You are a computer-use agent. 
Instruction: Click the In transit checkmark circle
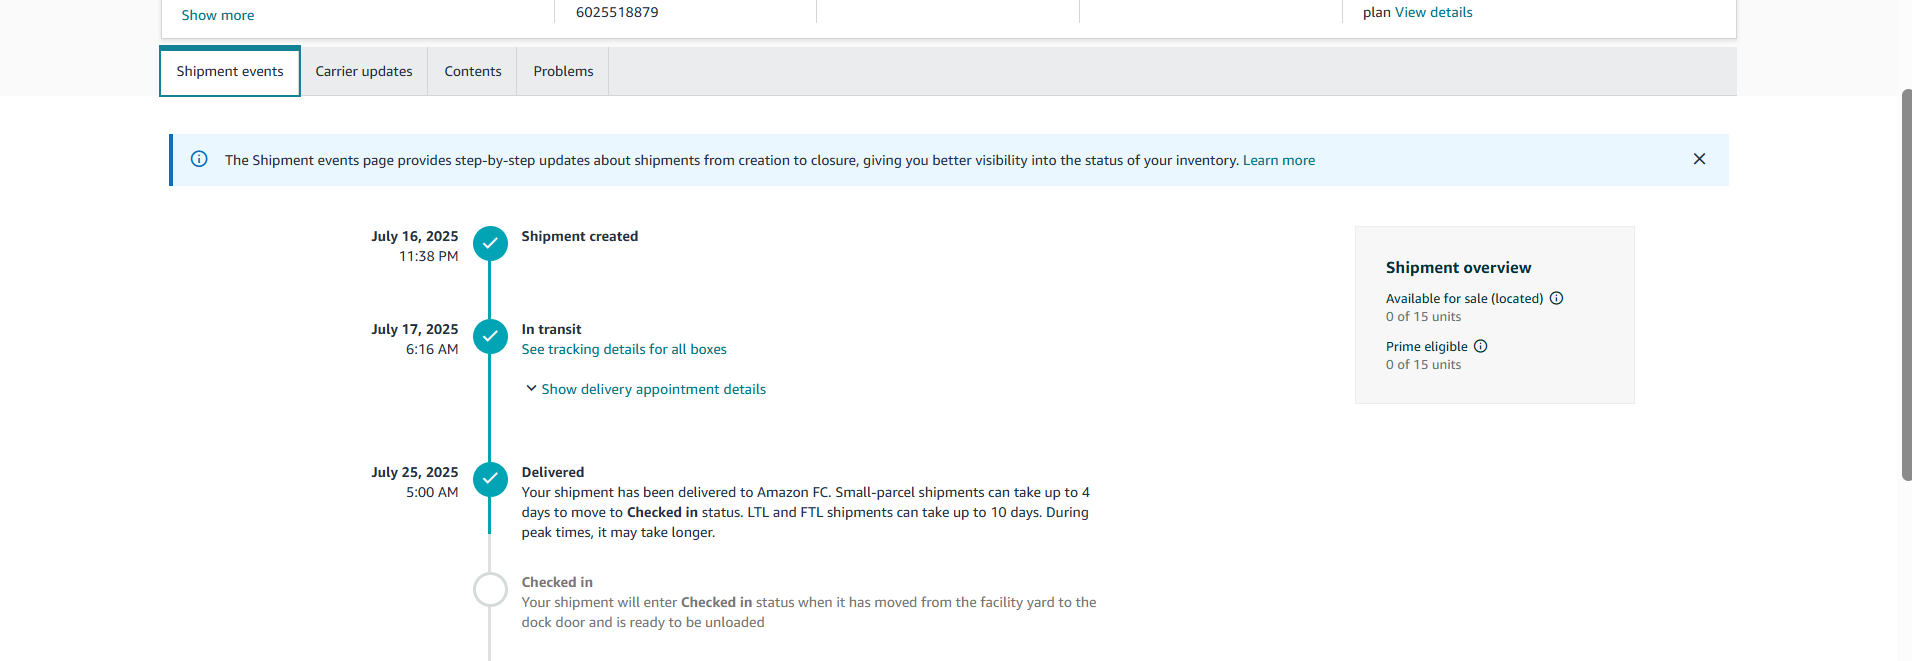490,336
